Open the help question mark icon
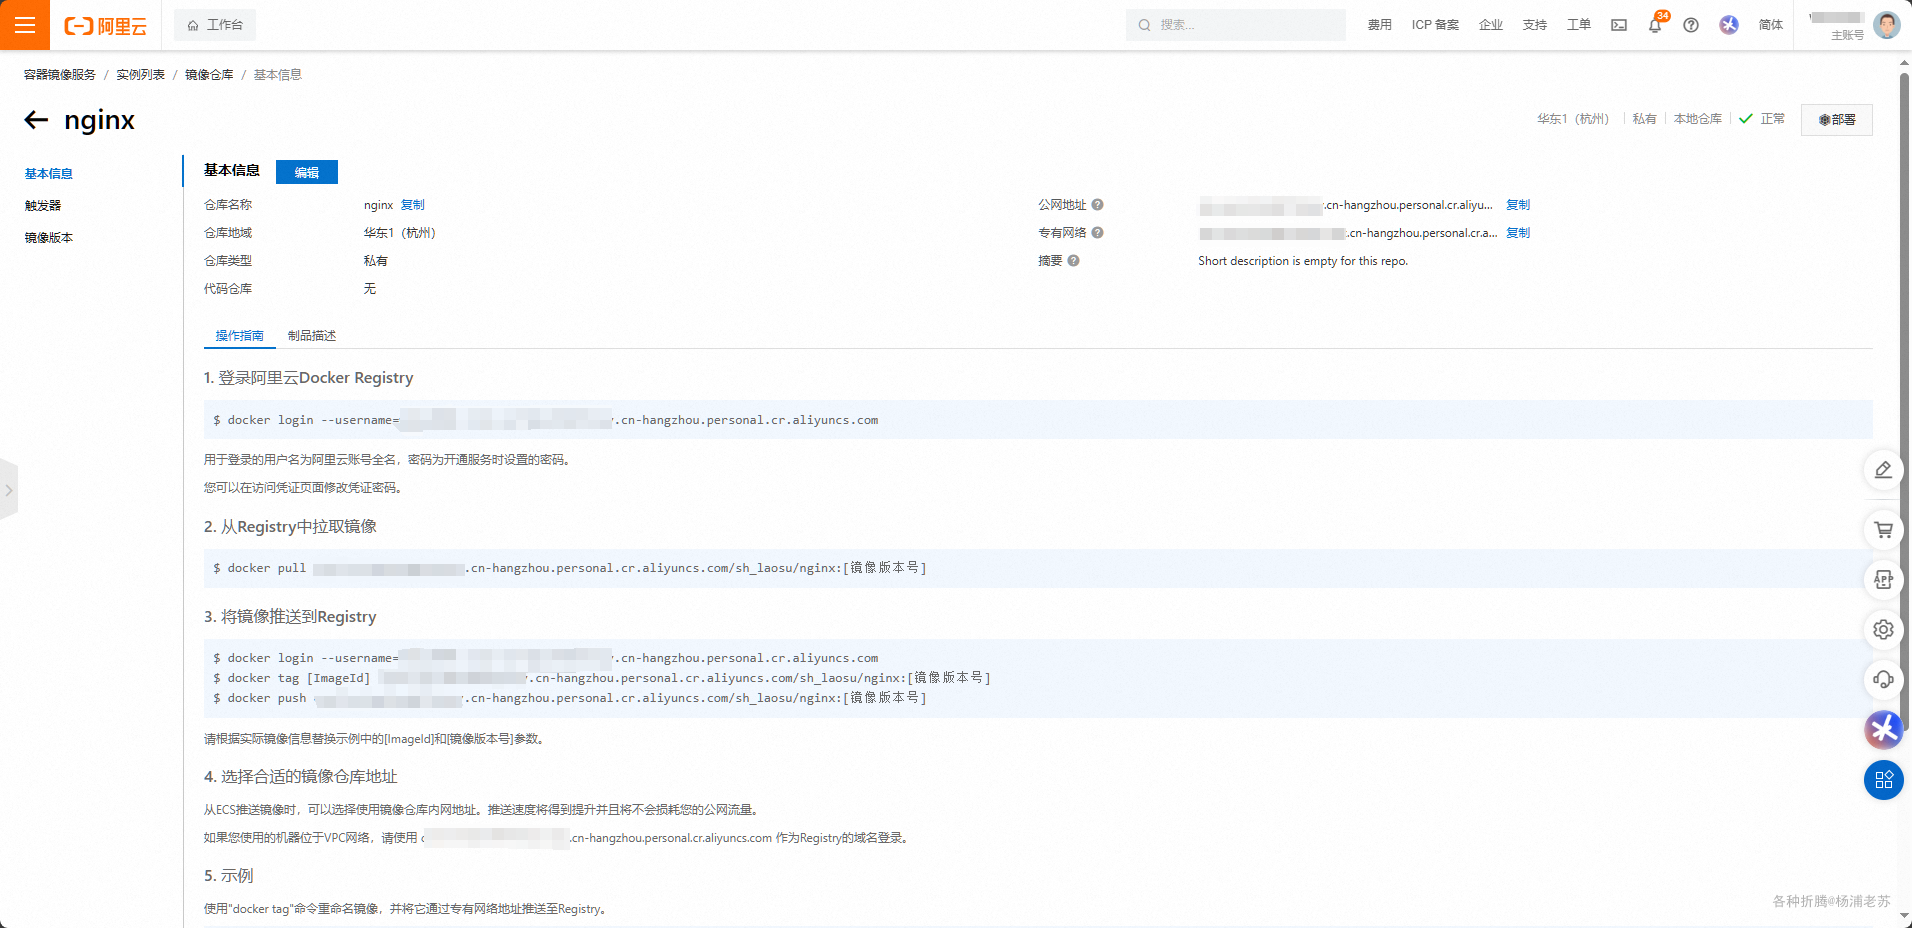The width and height of the screenshot is (1912, 928). (x=1691, y=25)
